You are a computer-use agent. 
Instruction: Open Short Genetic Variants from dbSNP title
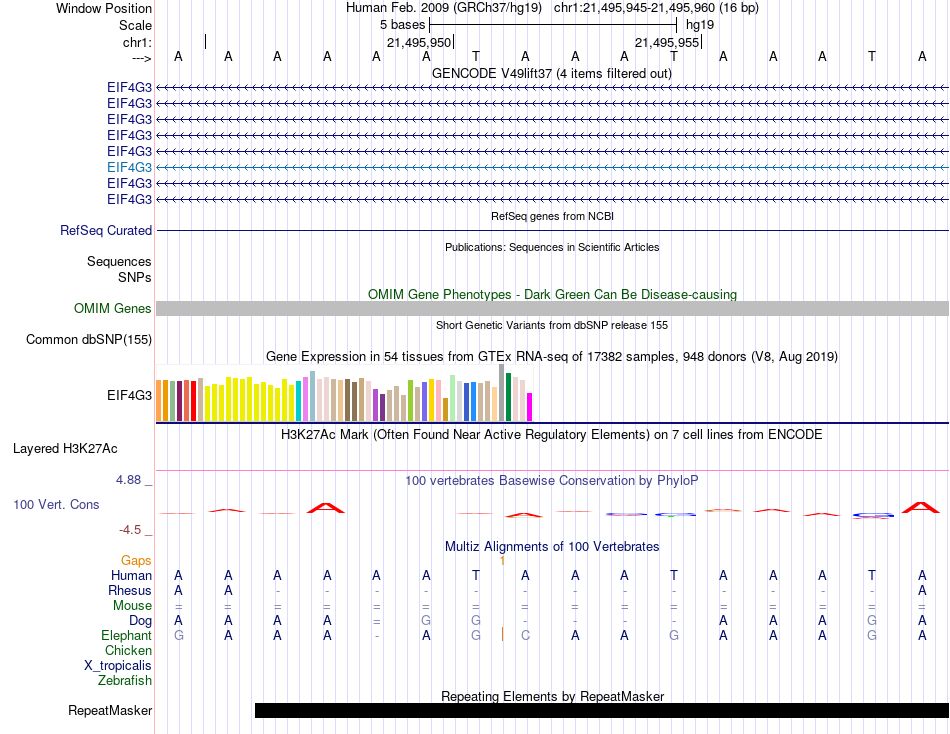[x=552, y=325]
